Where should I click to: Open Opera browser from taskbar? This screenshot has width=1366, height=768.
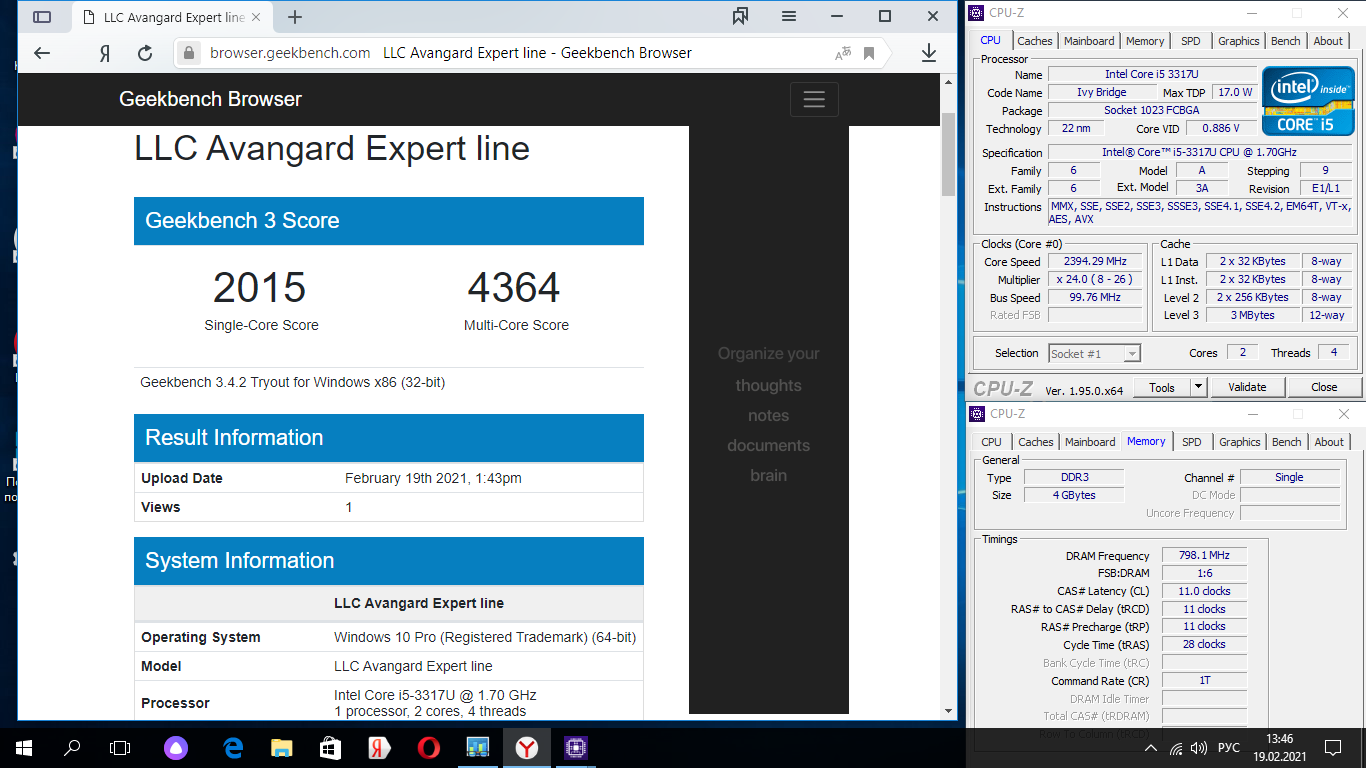click(x=428, y=747)
